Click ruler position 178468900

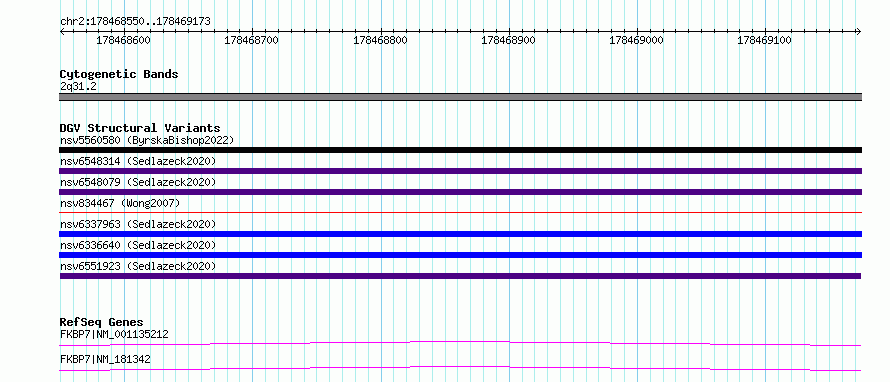[508, 41]
